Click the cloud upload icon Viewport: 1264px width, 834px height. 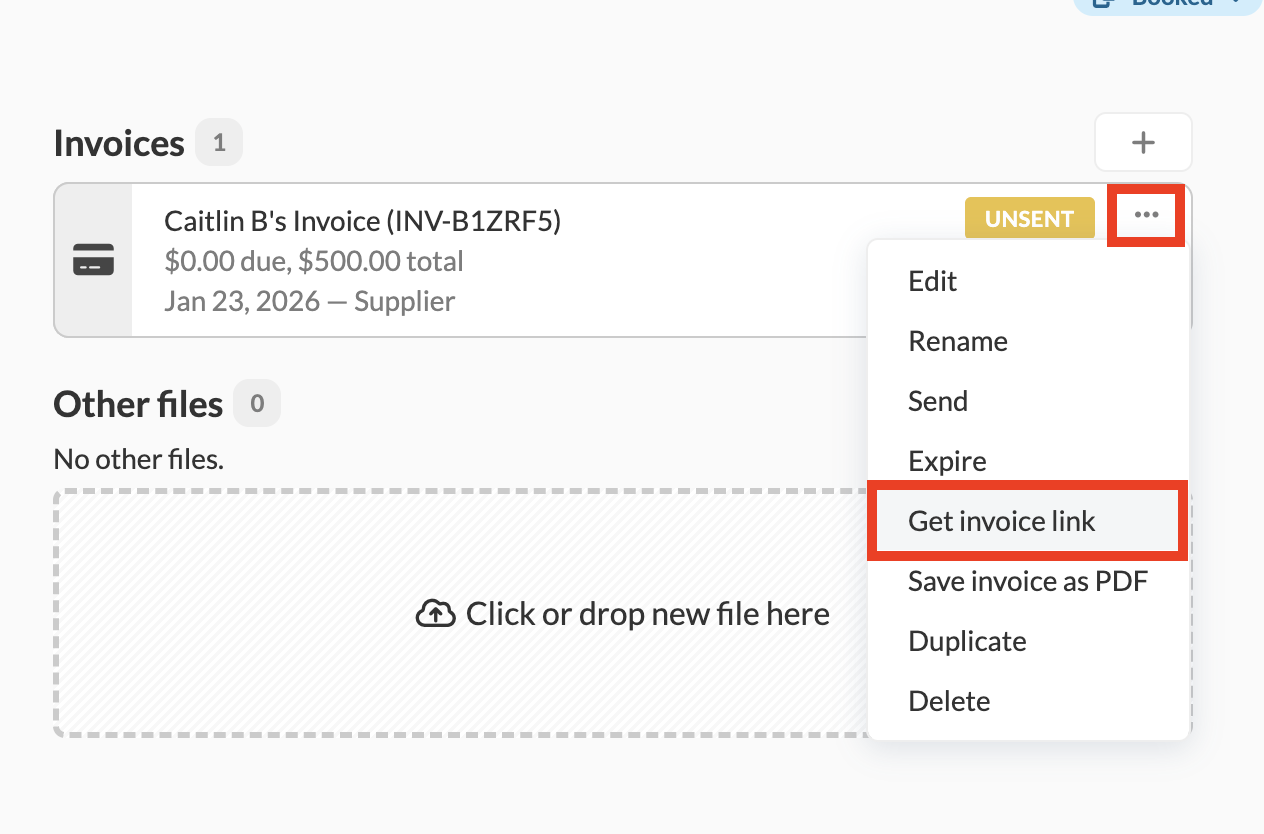(435, 614)
